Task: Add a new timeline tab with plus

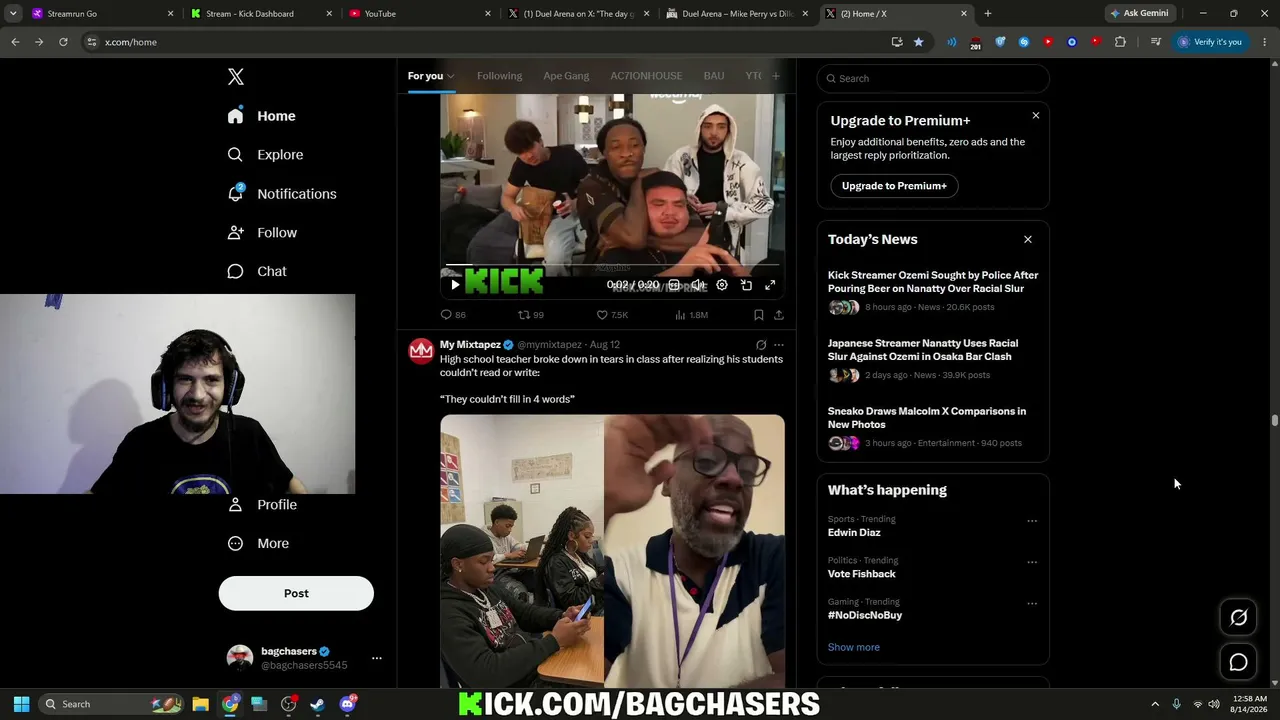Action: 775,76
